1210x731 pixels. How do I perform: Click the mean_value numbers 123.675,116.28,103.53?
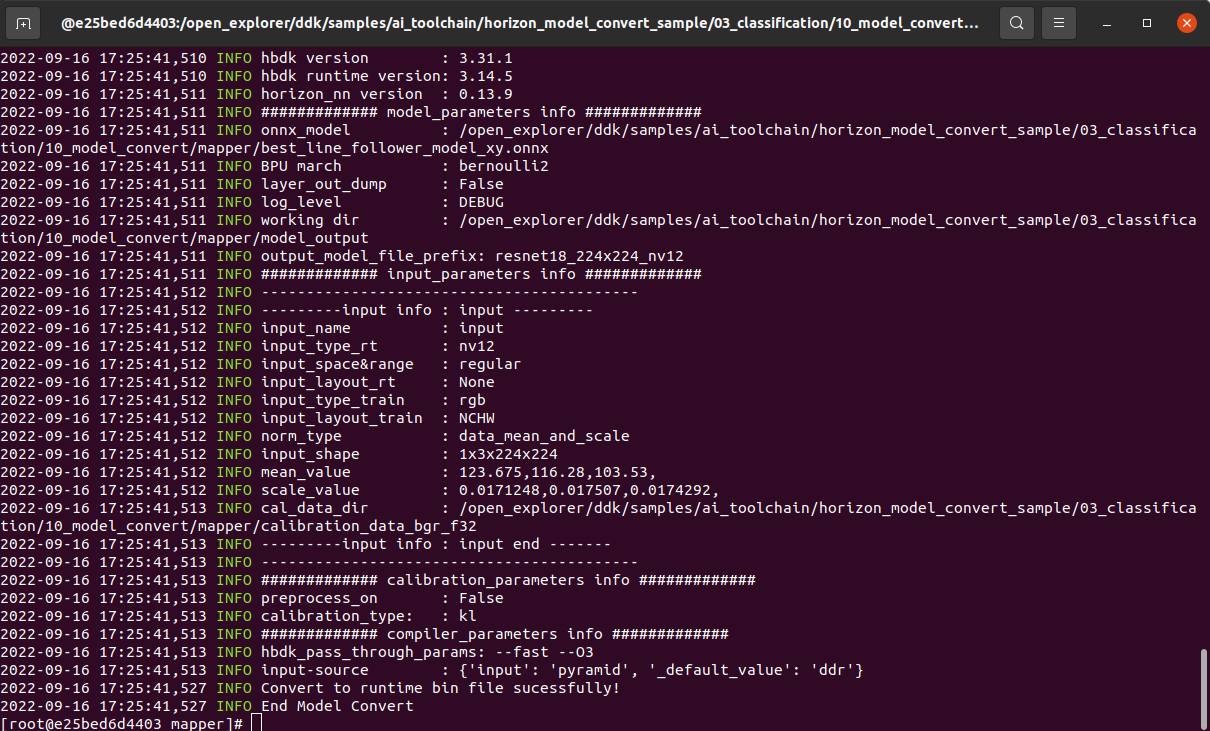pos(557,472)
